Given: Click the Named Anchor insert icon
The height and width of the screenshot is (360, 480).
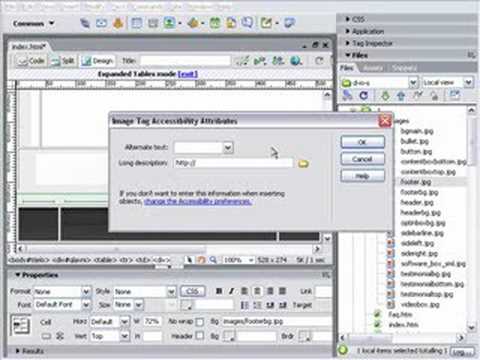Looking at the screenshot, I should pyautogui.click(x=118, y=23).
